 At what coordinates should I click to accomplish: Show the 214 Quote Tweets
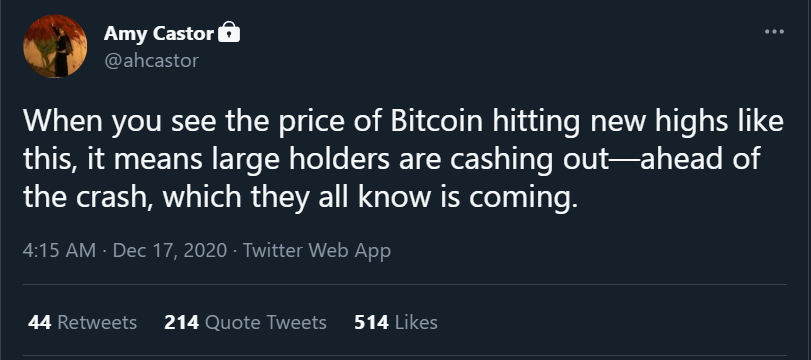[x=245, y=322]
